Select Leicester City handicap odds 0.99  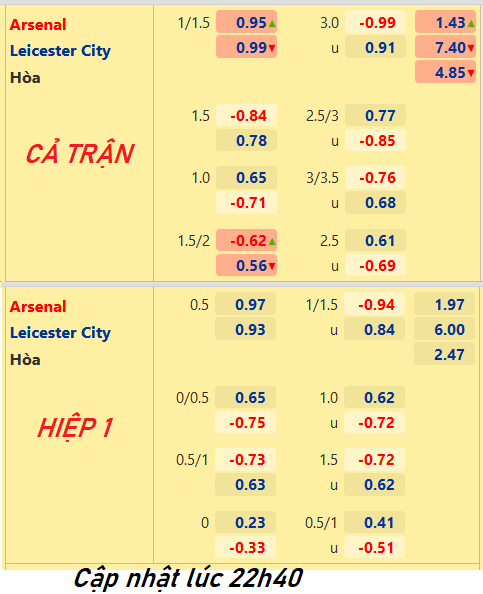point(246,47)
